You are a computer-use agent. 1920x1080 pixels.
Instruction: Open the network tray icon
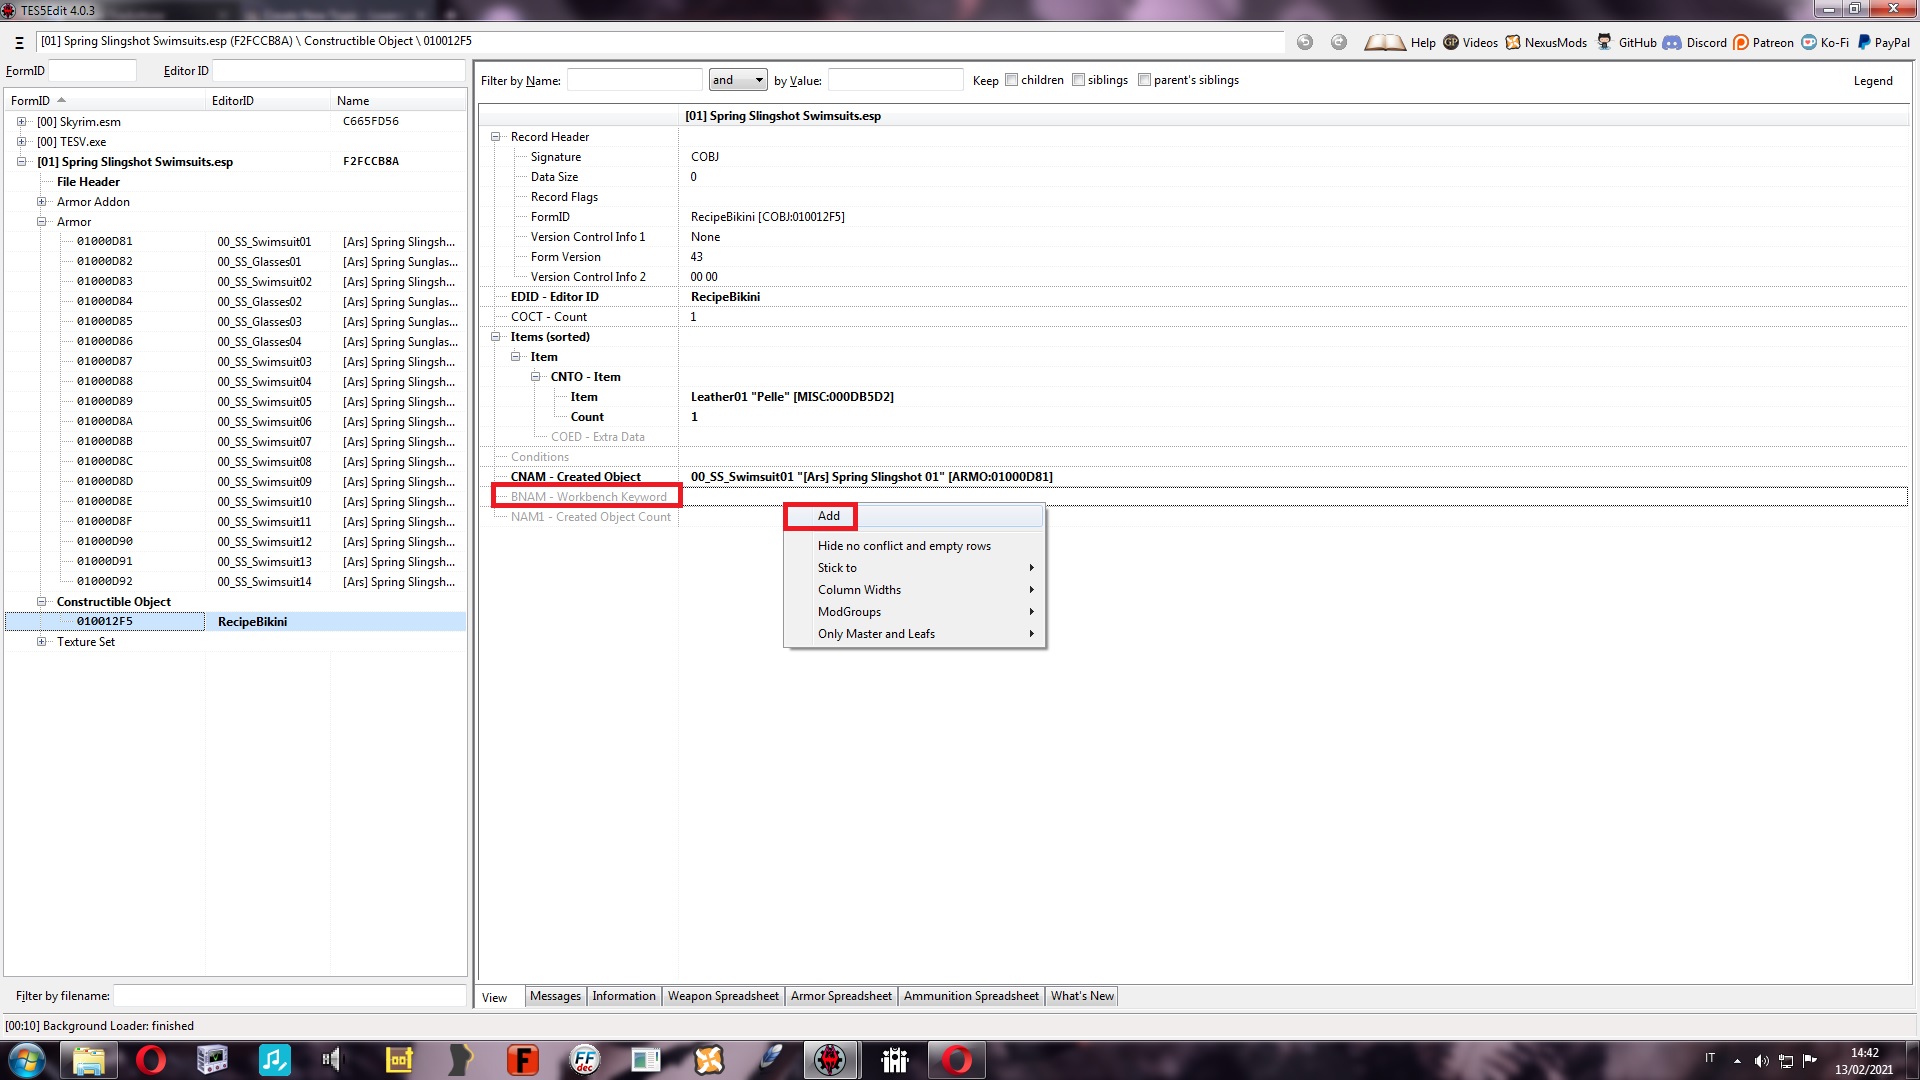(x=1786, y=1061)
